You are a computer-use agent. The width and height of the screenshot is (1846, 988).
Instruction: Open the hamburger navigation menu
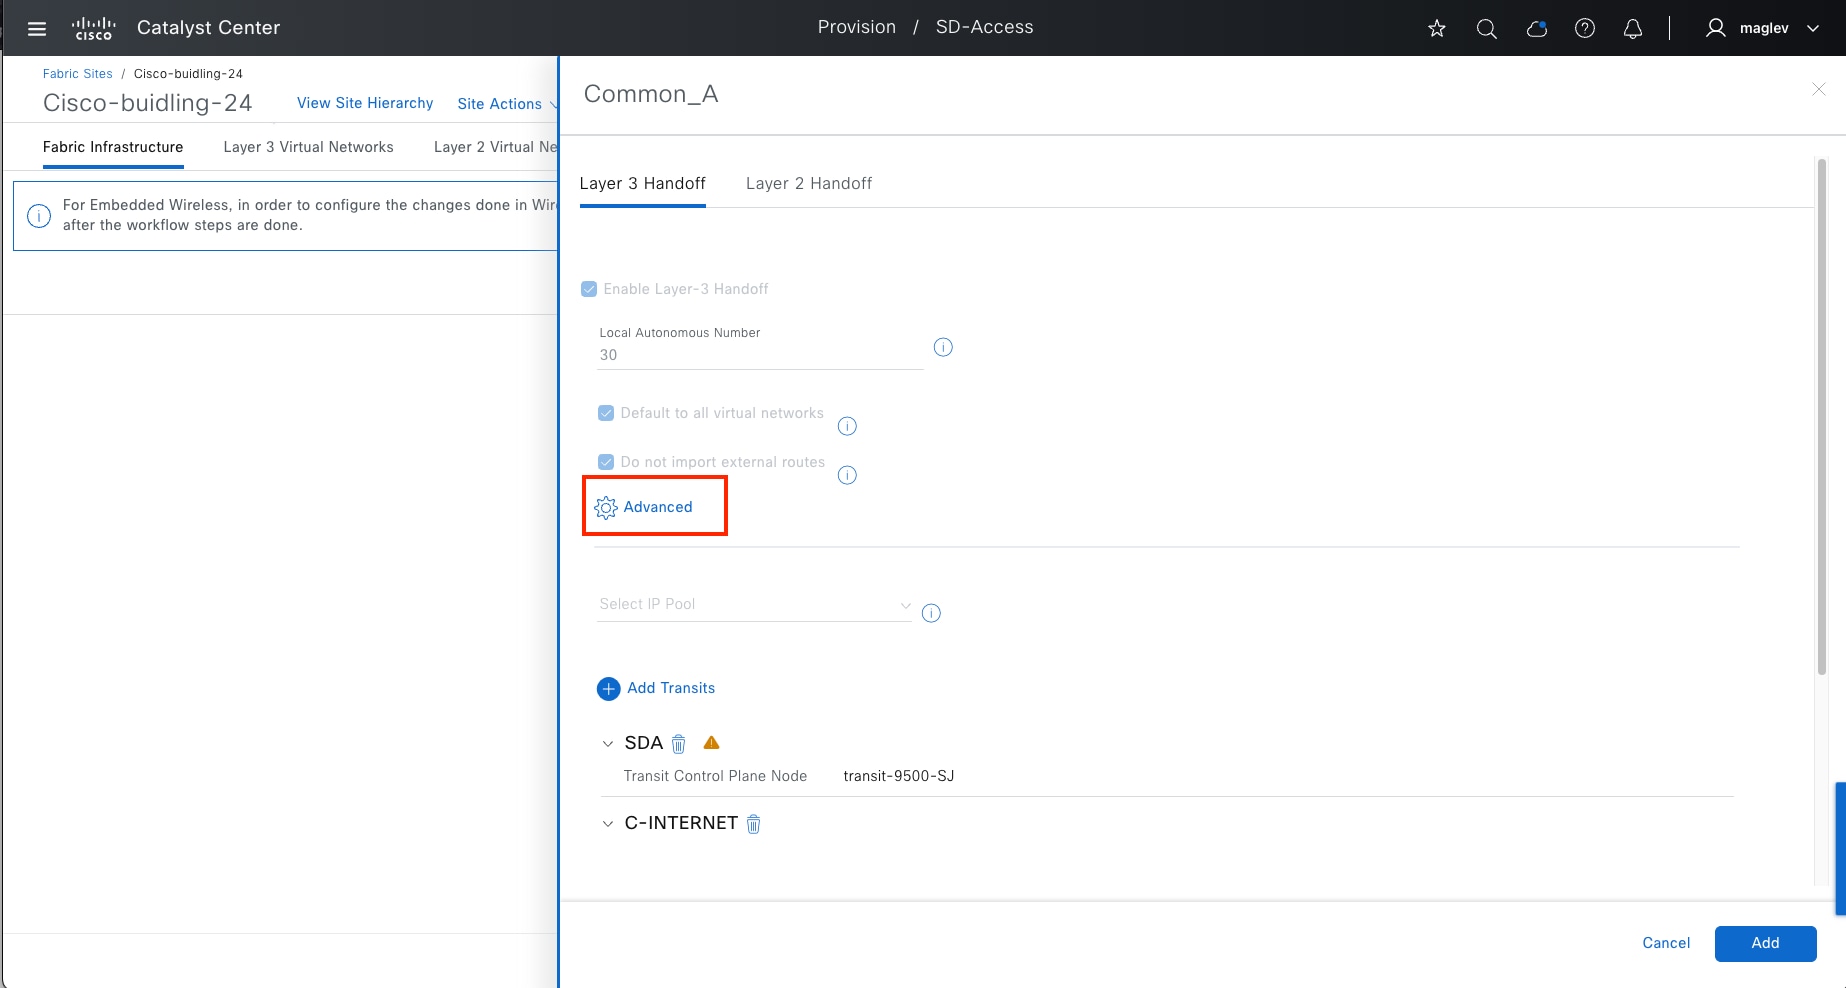click(x=37, y=28)
